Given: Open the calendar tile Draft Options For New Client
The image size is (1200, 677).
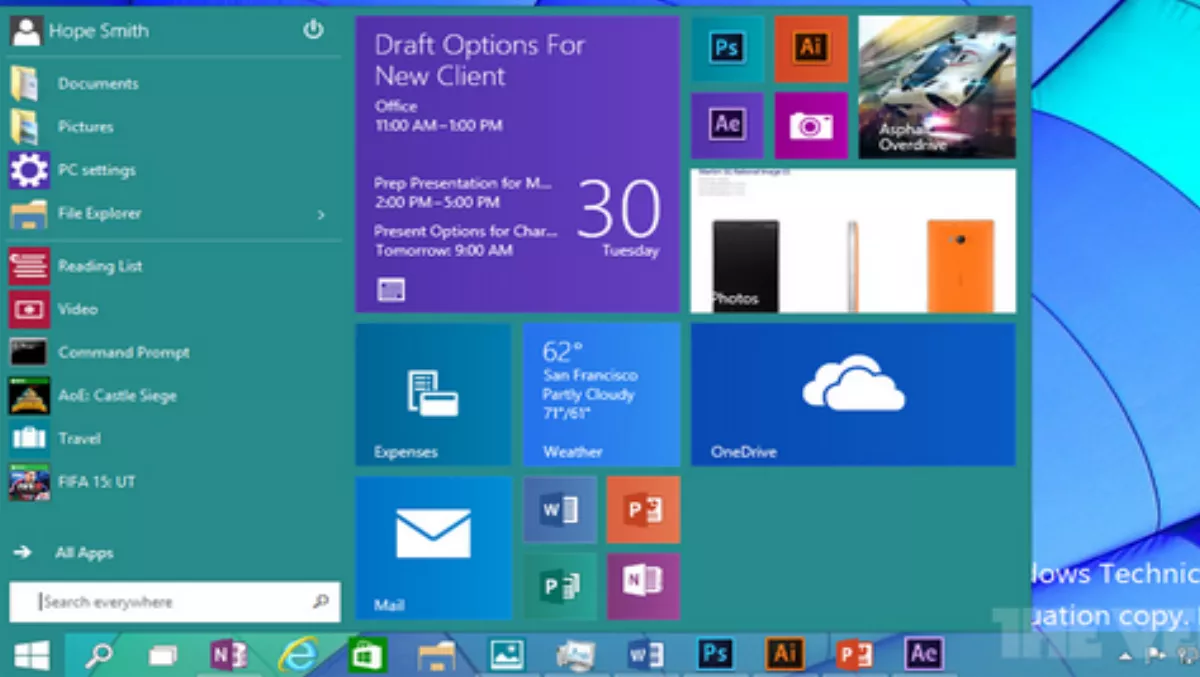Looking at the screenshot, I should coord(518,164).
